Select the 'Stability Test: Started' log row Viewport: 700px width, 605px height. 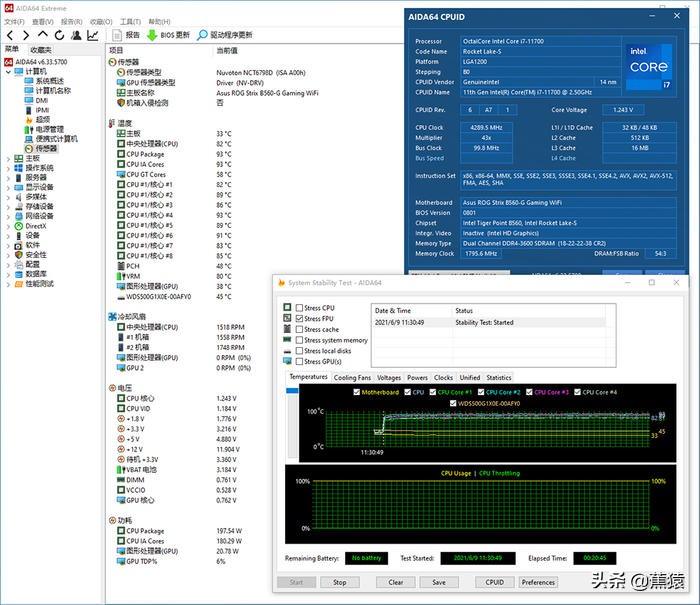point(488,322)
